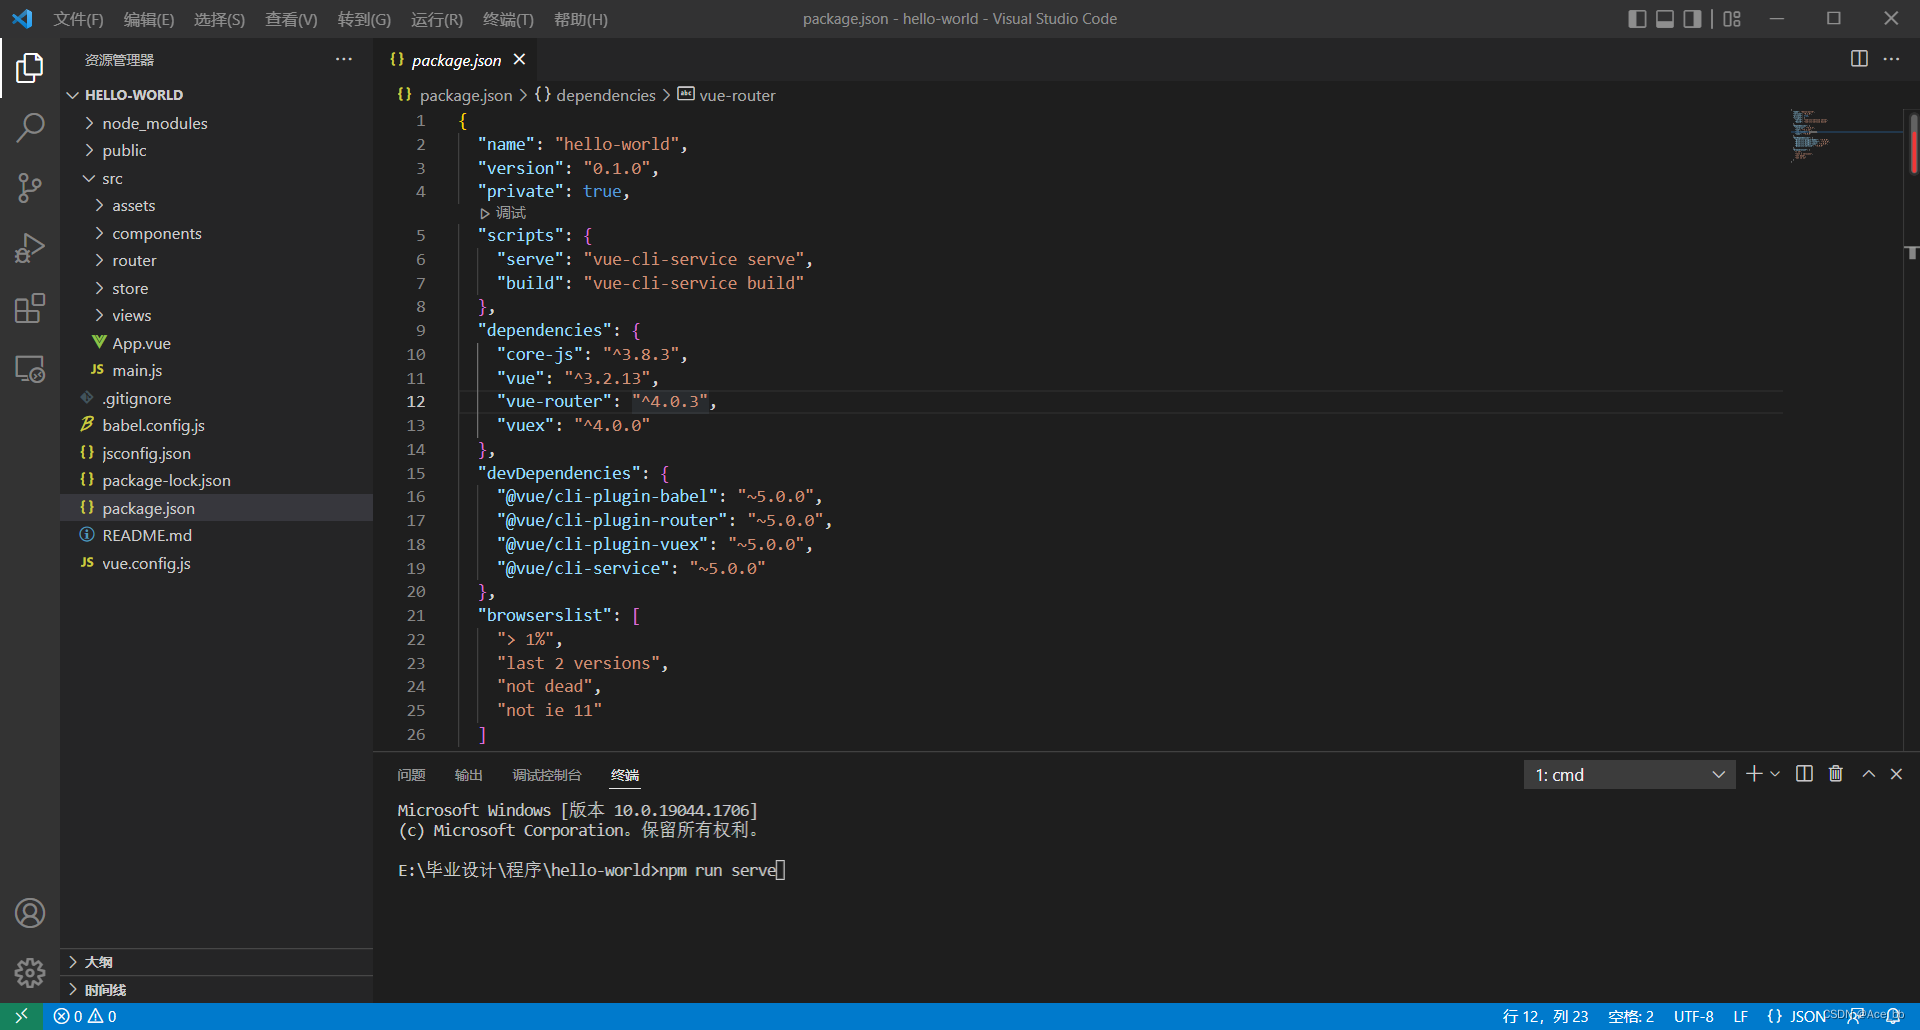1920x1030 pixels.
Task: Toggle bottom panel visibility
Action: tap(1665, 19)
